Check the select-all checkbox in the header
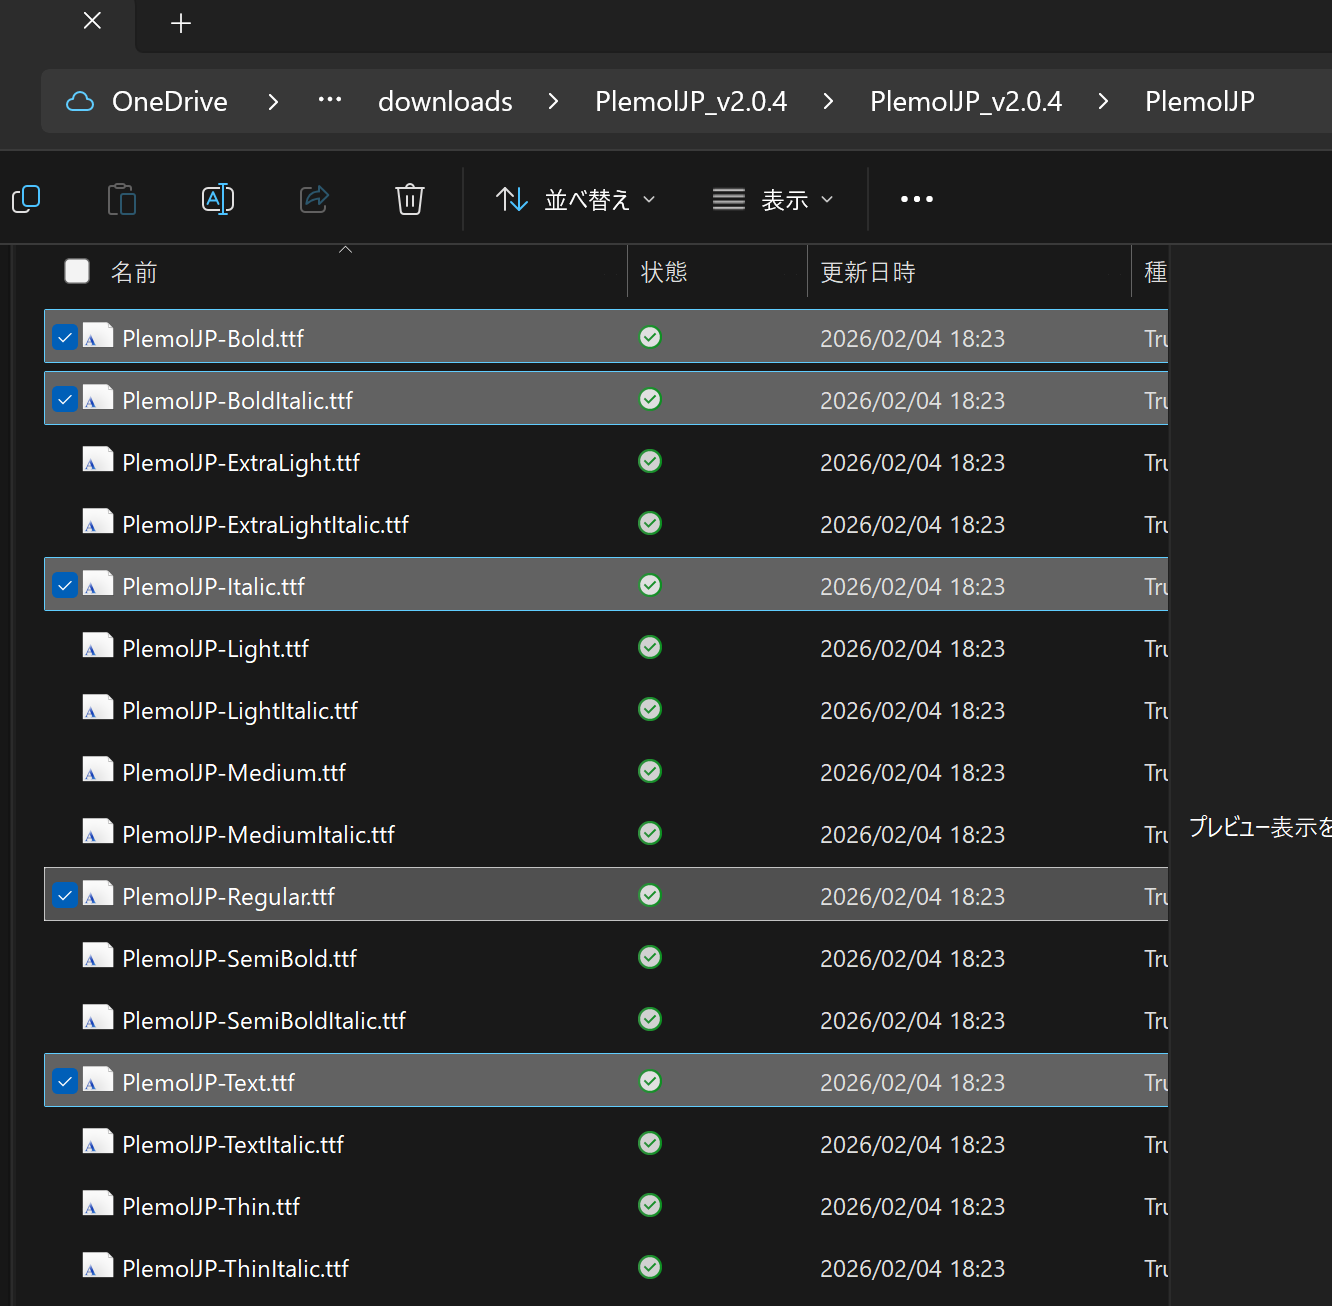The width and height of the screenshot is (1332, 1306). coord(77,270)
